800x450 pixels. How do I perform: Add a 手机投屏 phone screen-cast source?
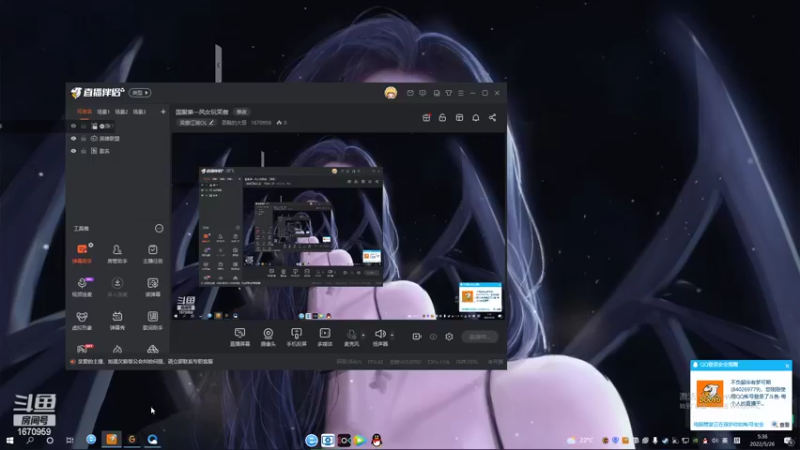pos(296,337)
